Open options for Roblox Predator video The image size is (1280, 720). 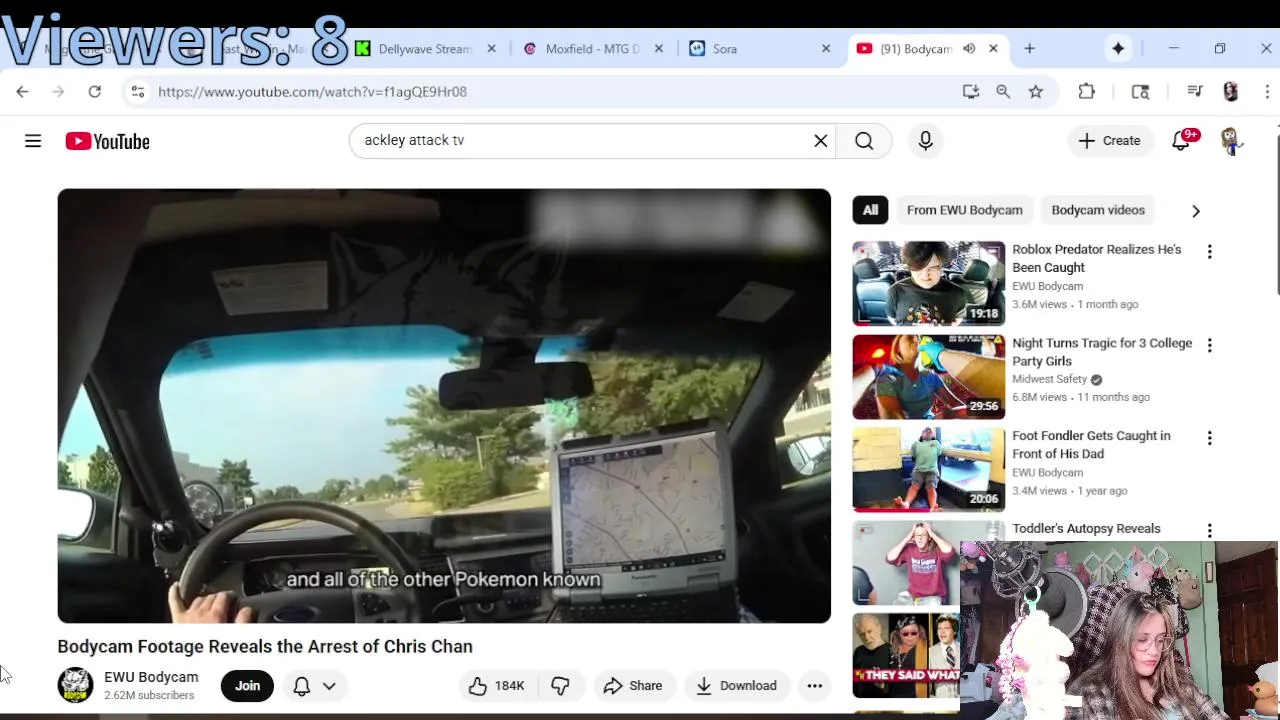(1209, 252)
